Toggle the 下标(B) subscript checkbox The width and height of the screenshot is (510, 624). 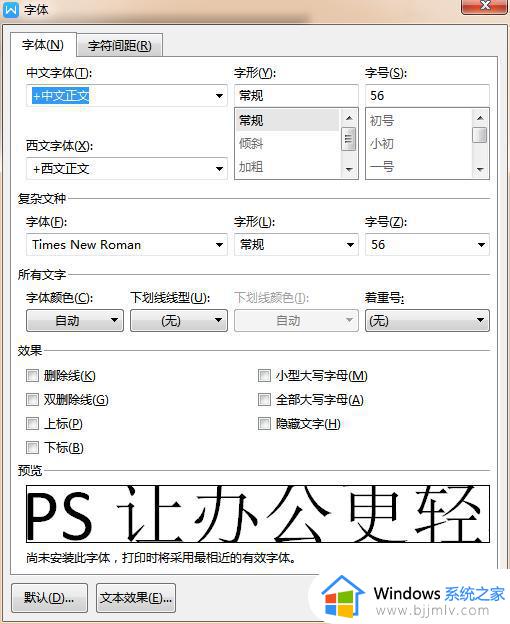pos(32,447)
